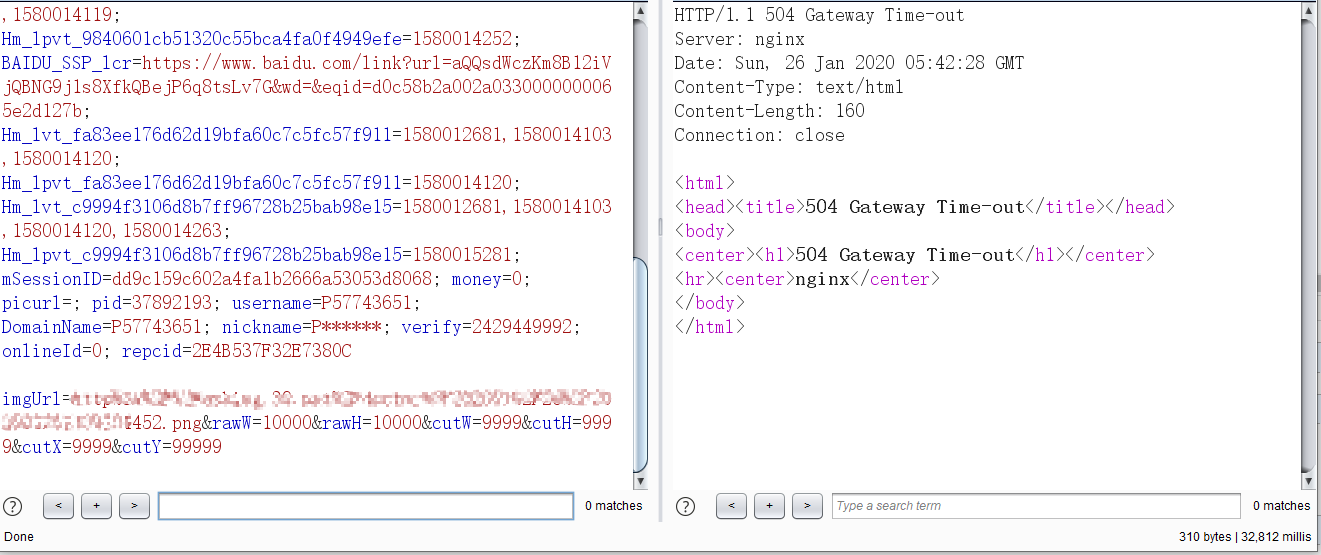Click the '0 matches' label in response pane
Image resolution: width=1321 pixels, height=555 pixels.
[1281, 506]
